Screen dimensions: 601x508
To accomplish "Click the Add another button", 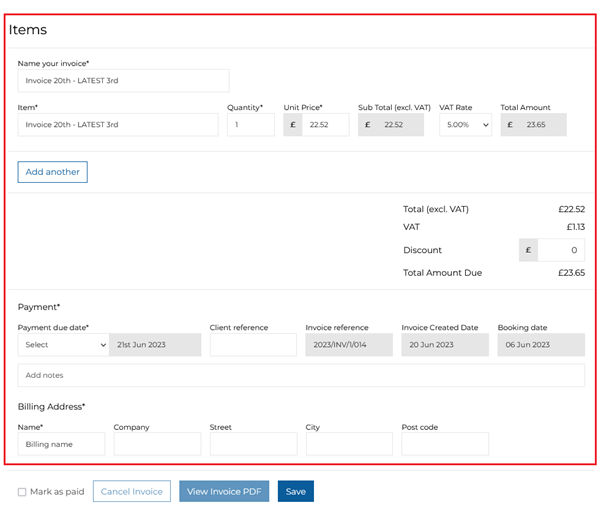I will point(53,172).
